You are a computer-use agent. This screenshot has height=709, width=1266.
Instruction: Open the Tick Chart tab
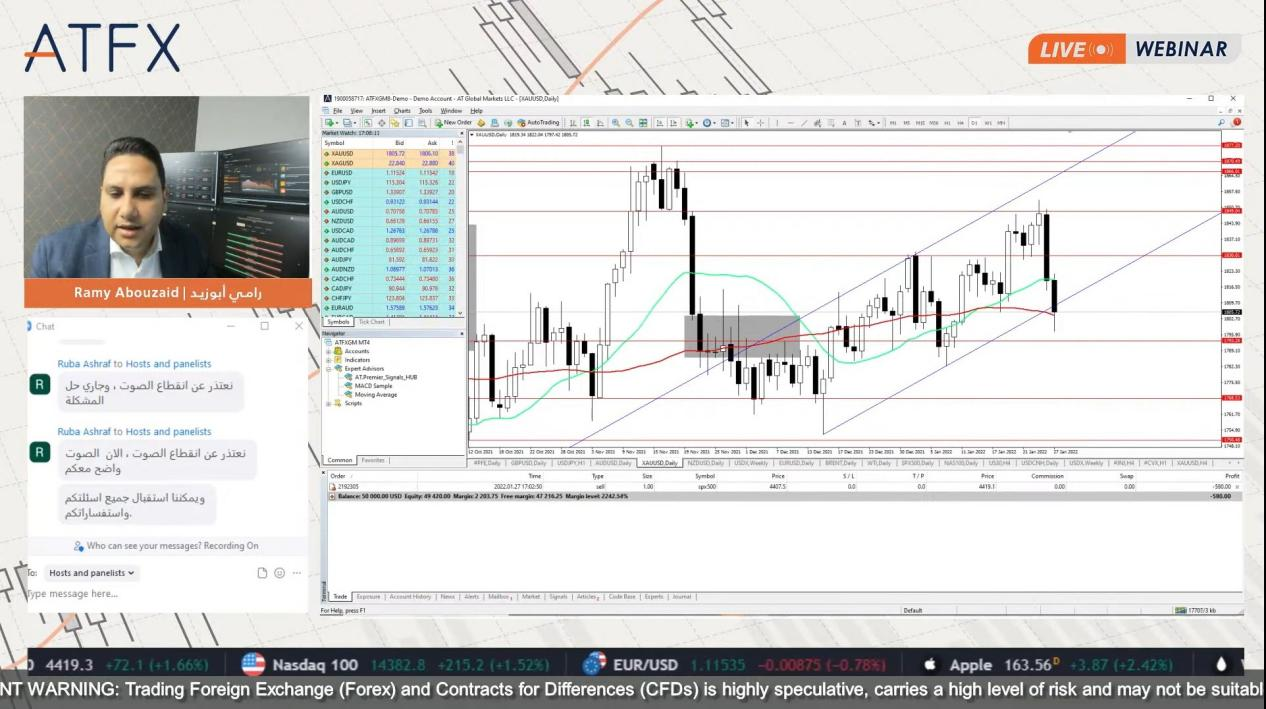tap(372, 322)
